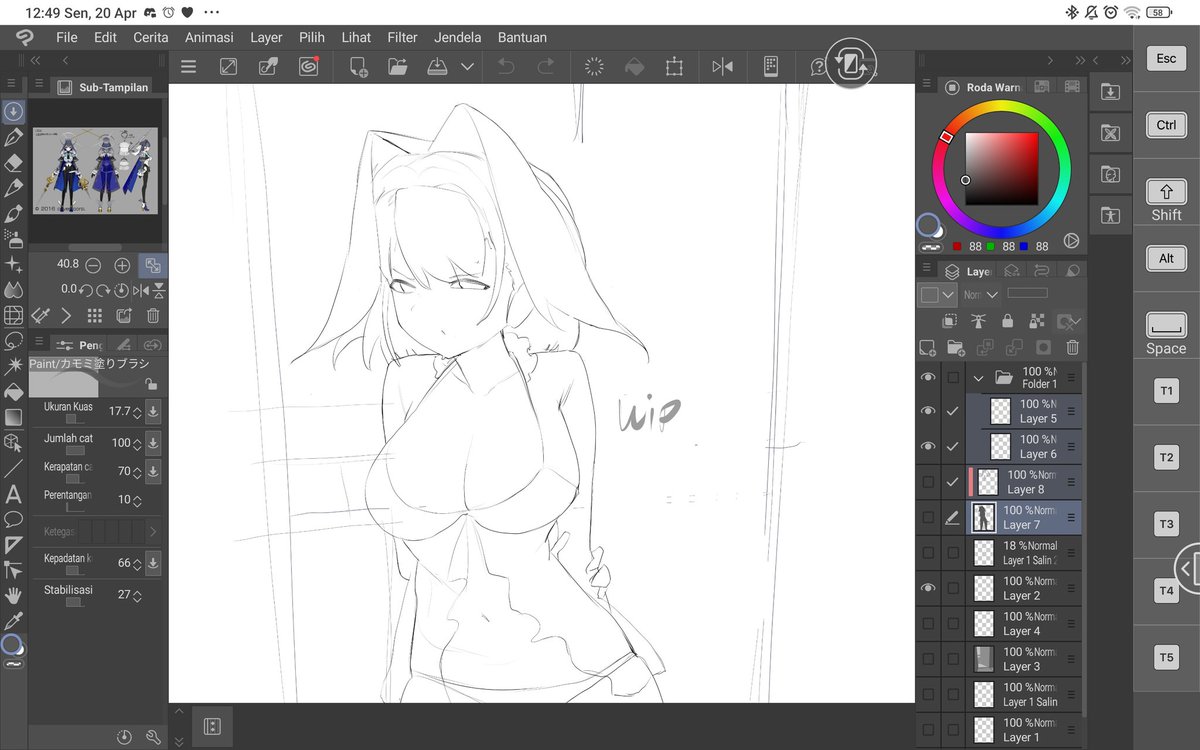Open the Layer menu

pyautogui.click(x=266, y=38)
